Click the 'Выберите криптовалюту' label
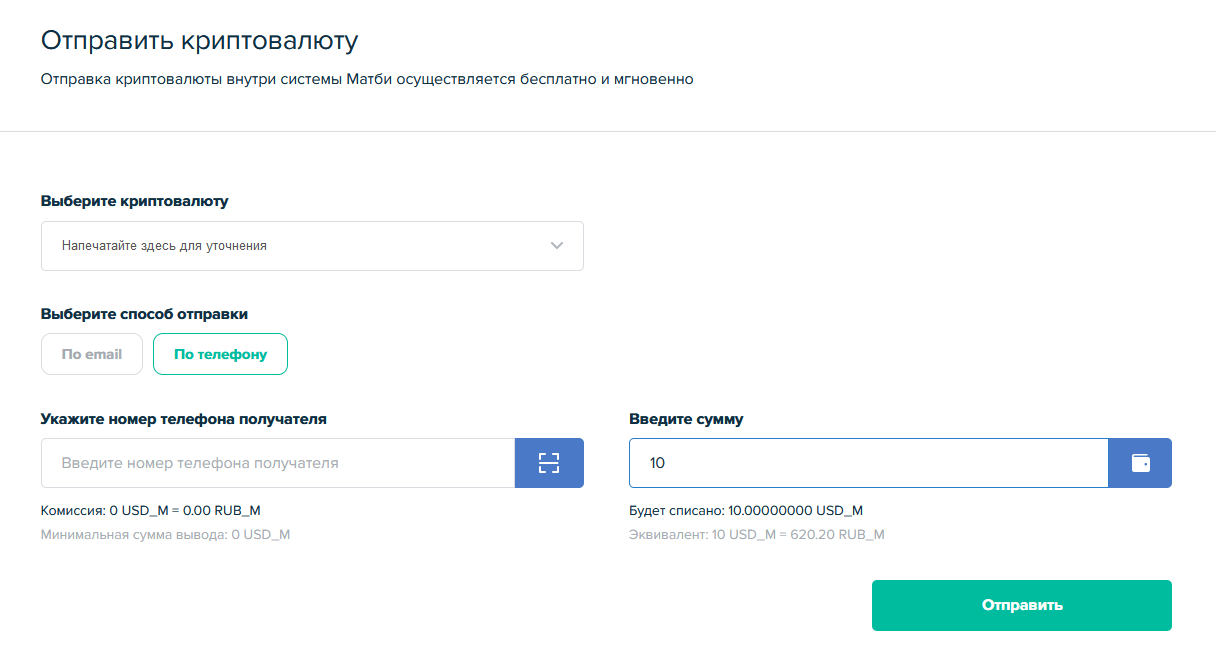Image resolution: width=1216 pixels, height=645 pixels. [134, 201]
